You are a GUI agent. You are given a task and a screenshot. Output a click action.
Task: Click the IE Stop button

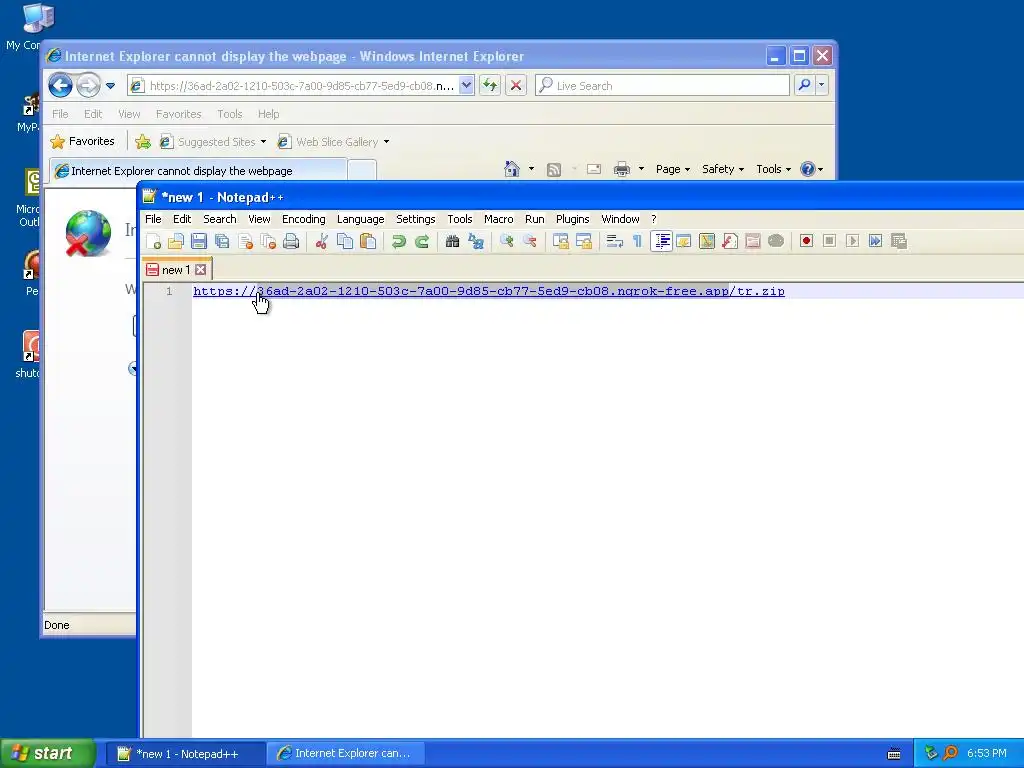[516, 86]
